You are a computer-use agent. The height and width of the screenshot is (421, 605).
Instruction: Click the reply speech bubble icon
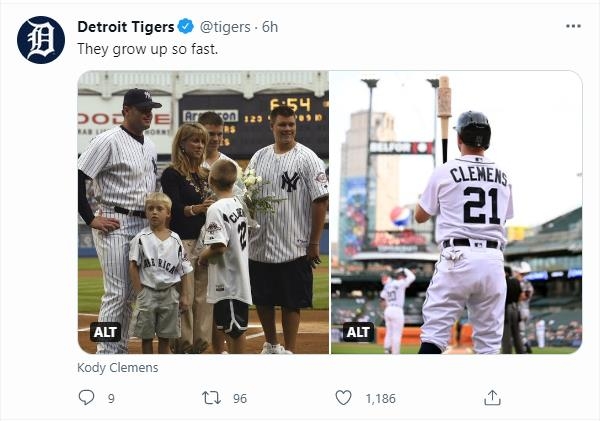pyautogui.click(x=86, y=398)
